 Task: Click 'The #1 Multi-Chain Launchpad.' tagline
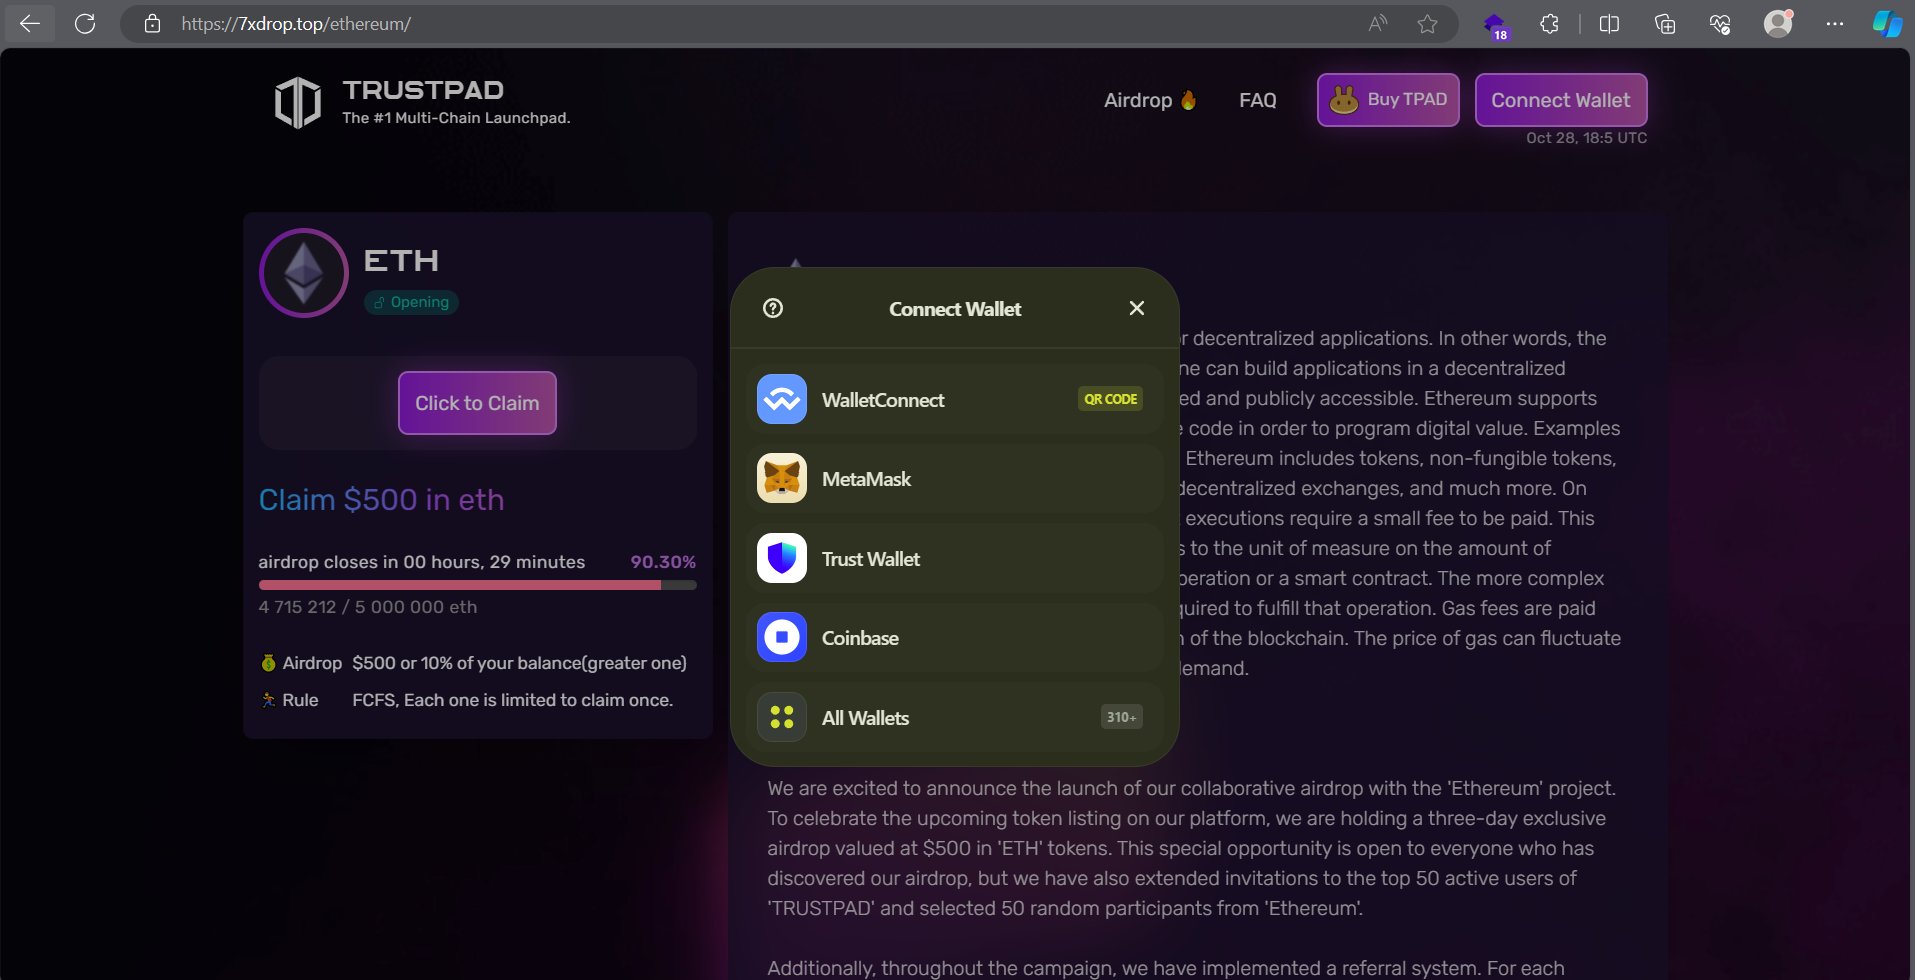pos(456,118)
